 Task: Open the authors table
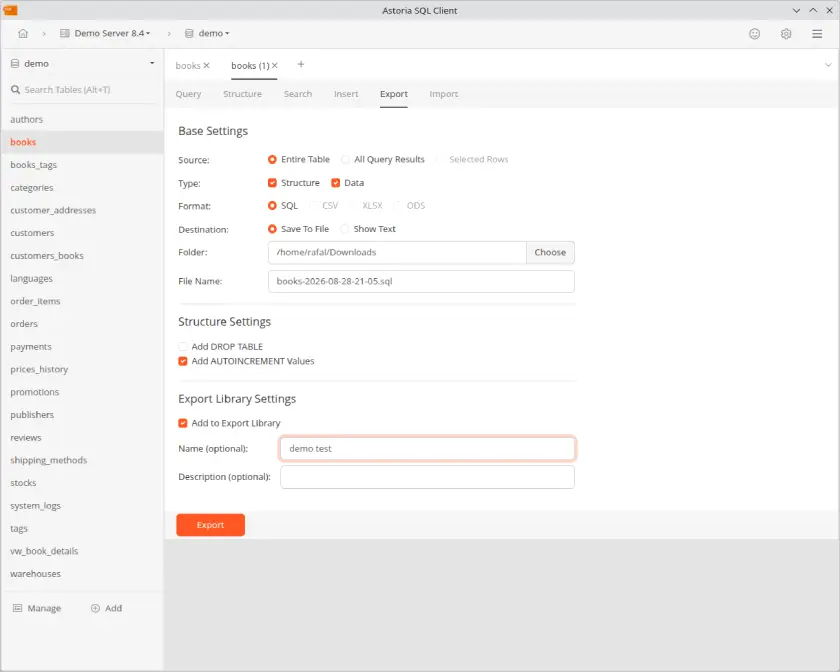pos(82,120)
